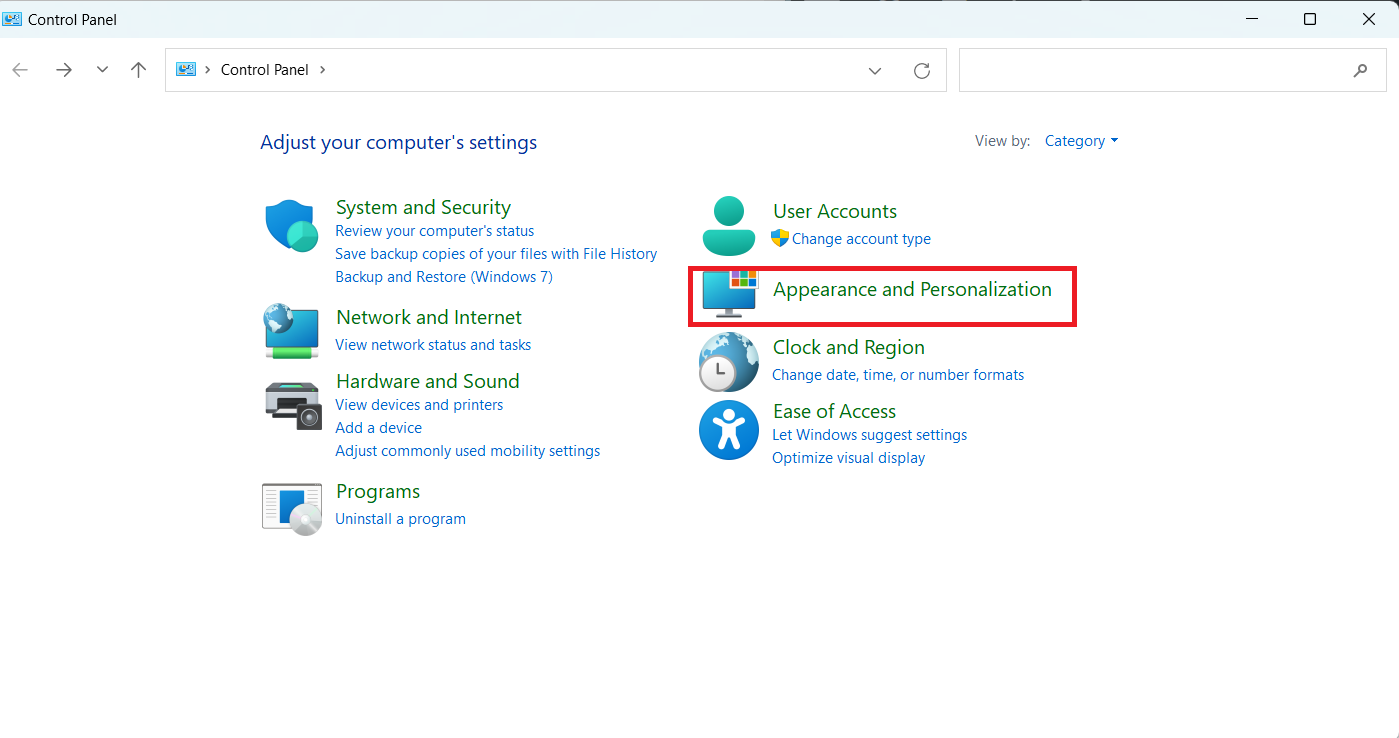Open the System and Security shield icon
Image resolution: width=1399 pixels, height=738 pixels.
coord(292,225)
